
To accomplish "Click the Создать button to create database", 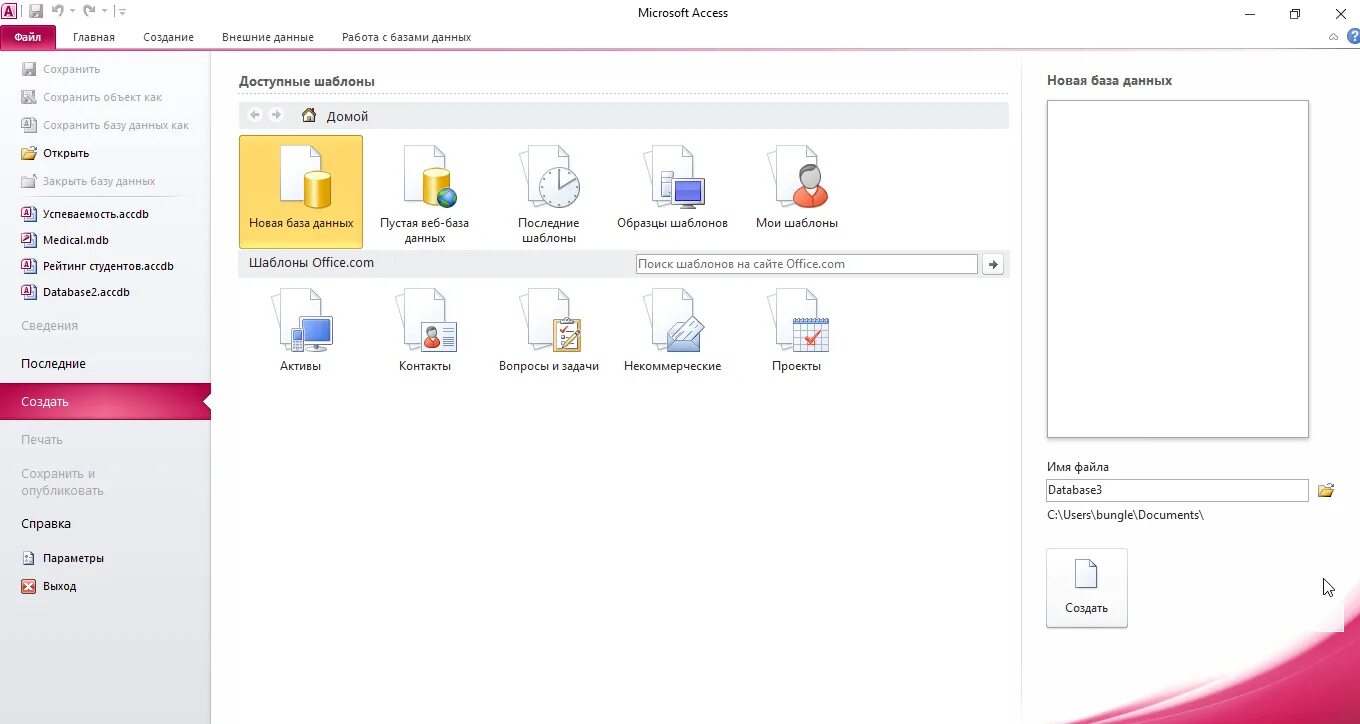I will point(1087,588).
